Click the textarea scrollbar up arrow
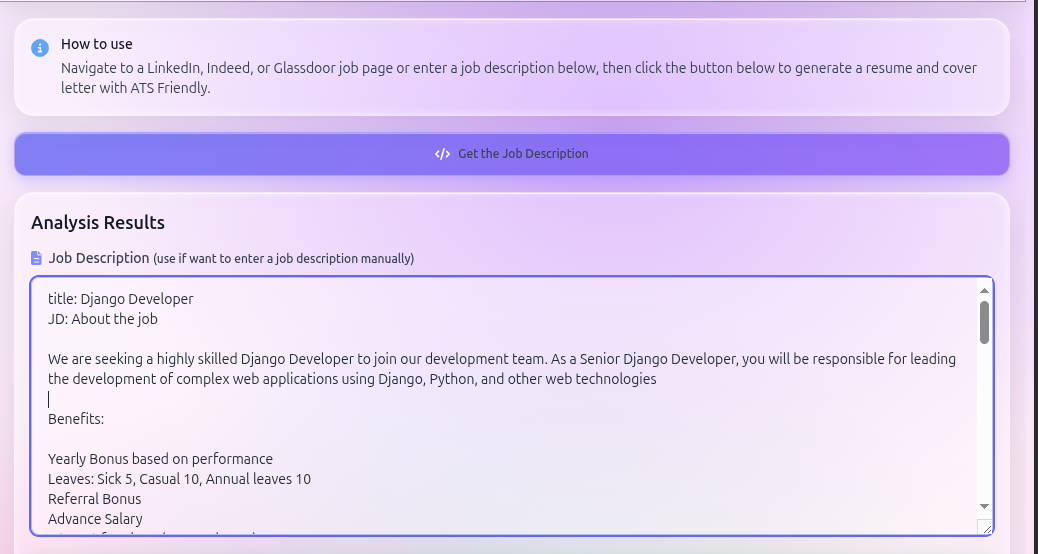Image resolution: width=1038 pixels, height=554 pixels. (x=984, y=290)
